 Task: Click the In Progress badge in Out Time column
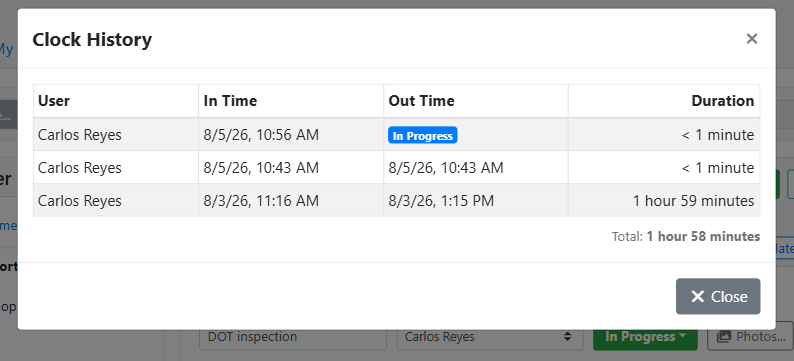point(423,136)
